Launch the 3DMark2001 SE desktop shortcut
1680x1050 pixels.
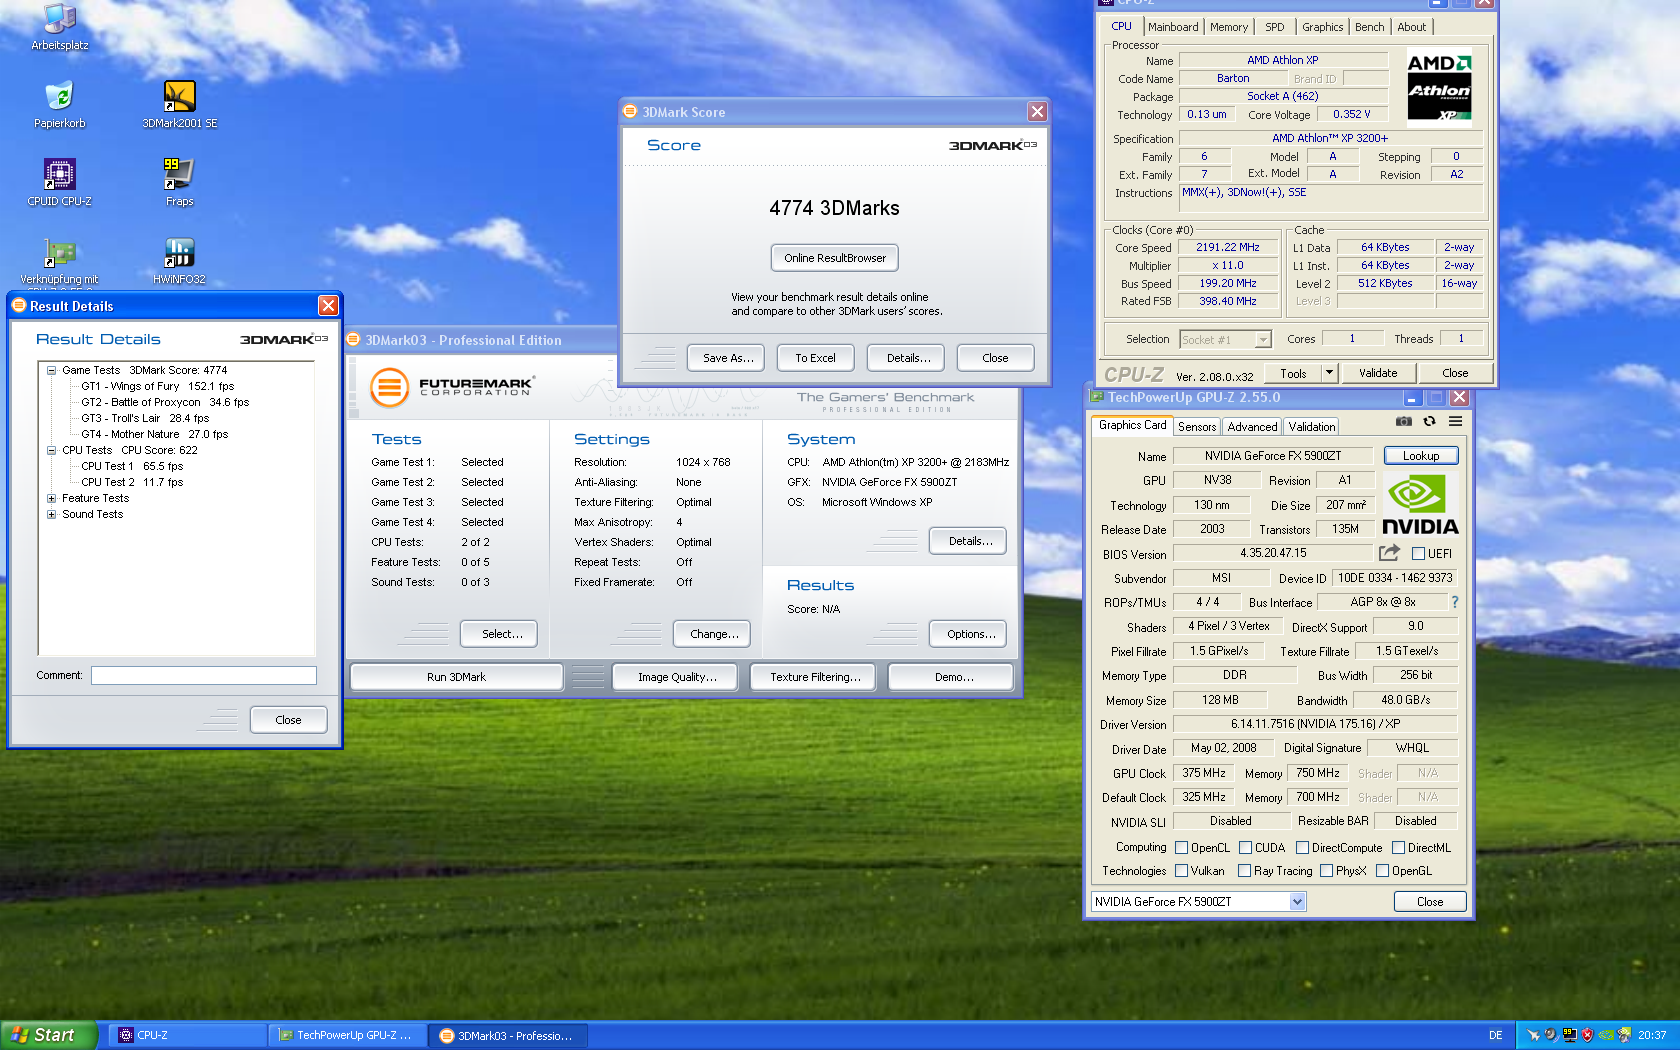pyautogui.click(x=180, y=104)
